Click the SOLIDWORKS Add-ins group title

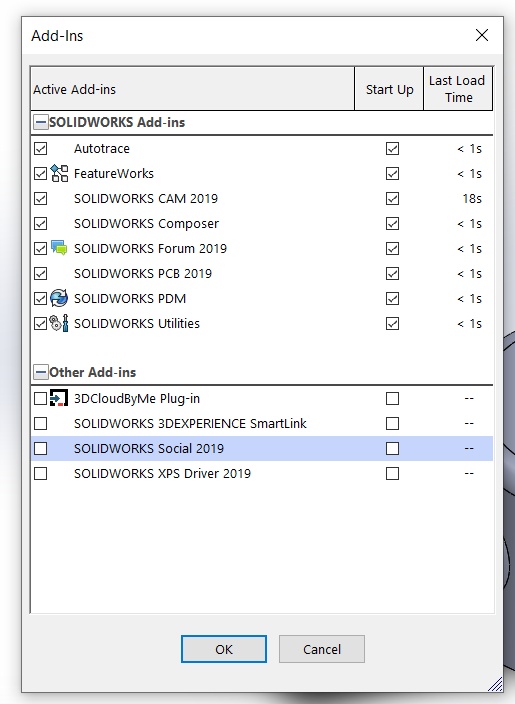point(117,122)
